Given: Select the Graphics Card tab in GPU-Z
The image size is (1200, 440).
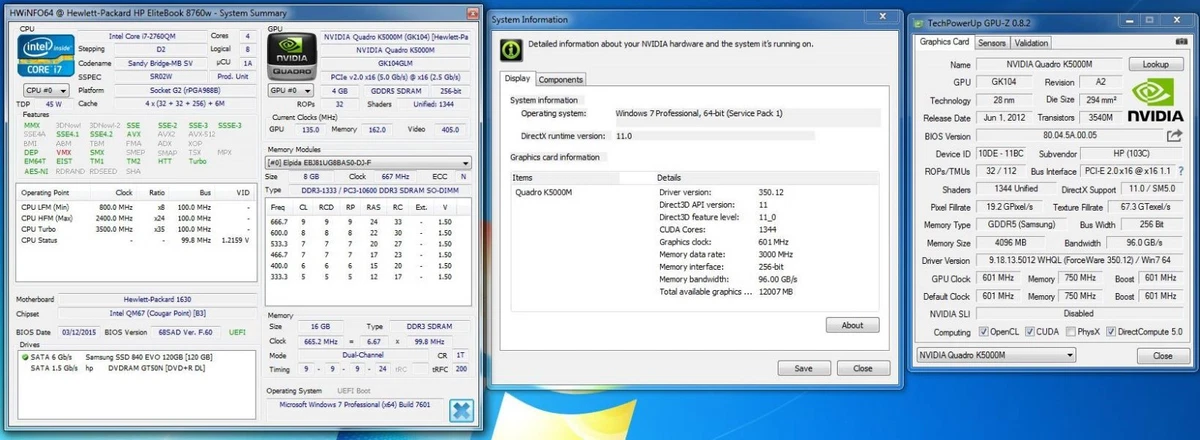Looking at the screenshot, I should tap(944, 43).
